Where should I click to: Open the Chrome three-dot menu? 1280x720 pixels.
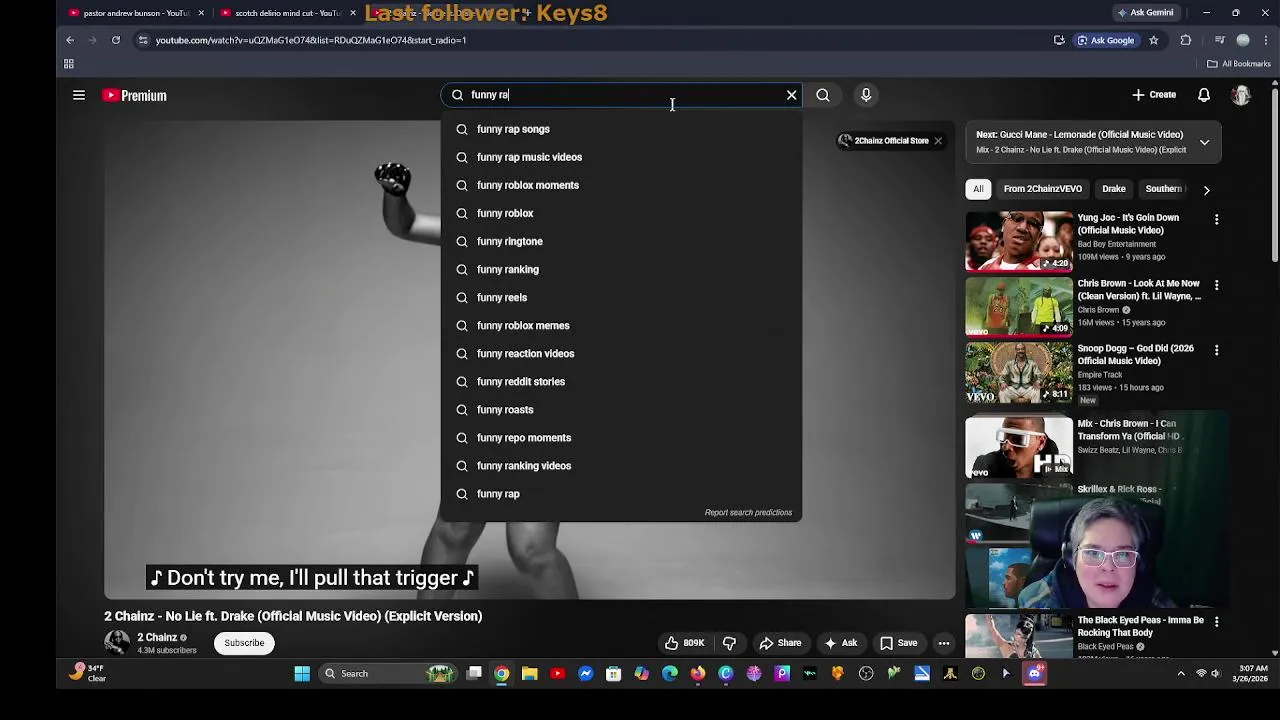(1266, 40)
